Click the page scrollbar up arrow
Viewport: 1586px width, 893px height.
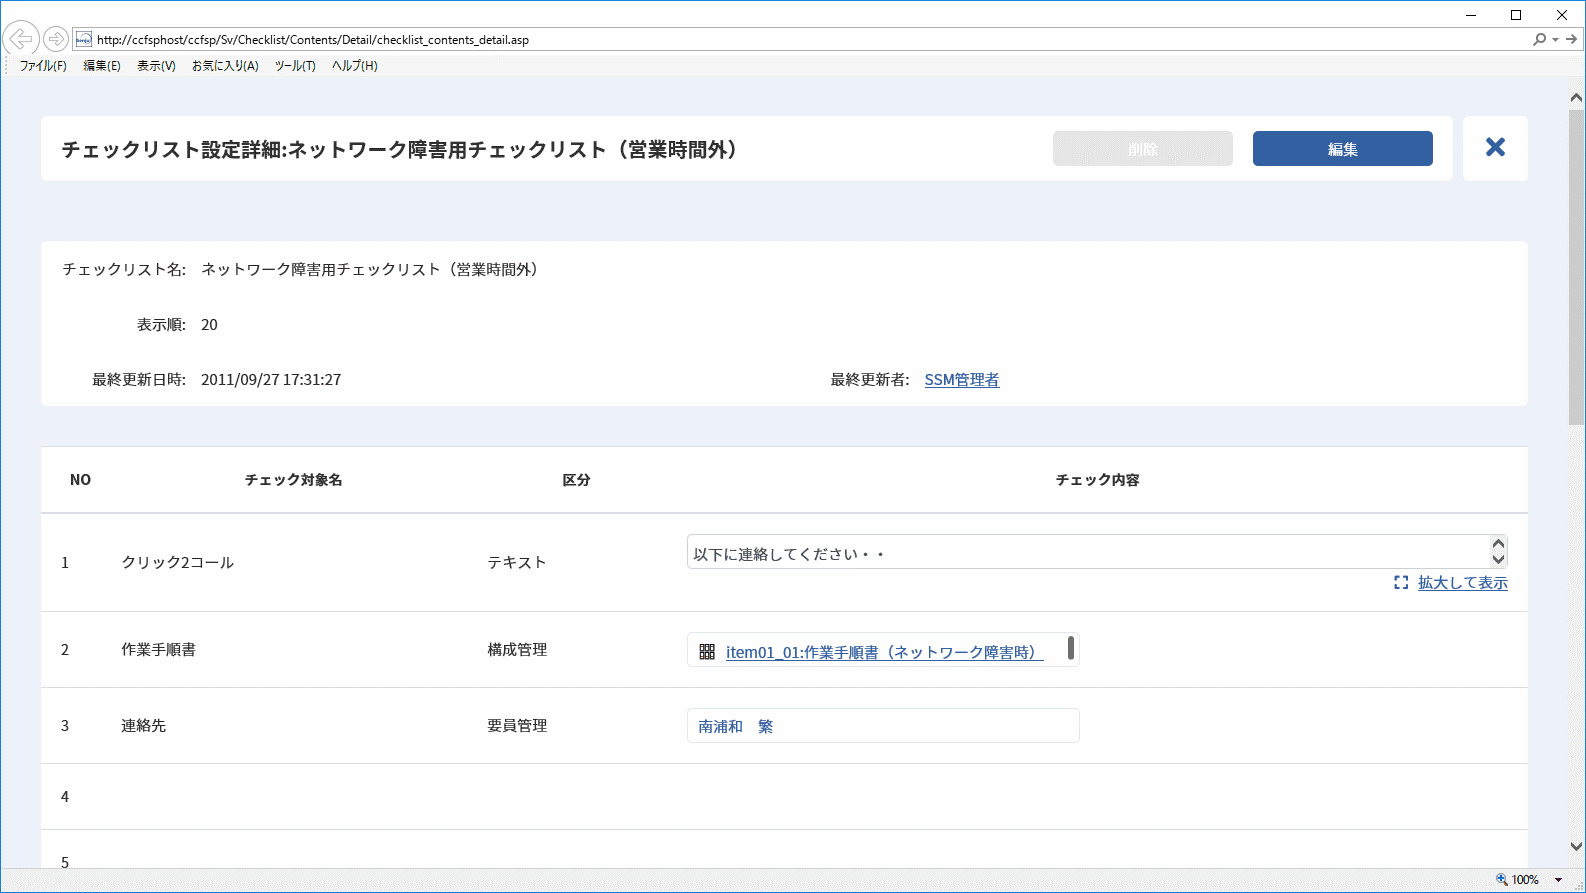click(1577, 98)
